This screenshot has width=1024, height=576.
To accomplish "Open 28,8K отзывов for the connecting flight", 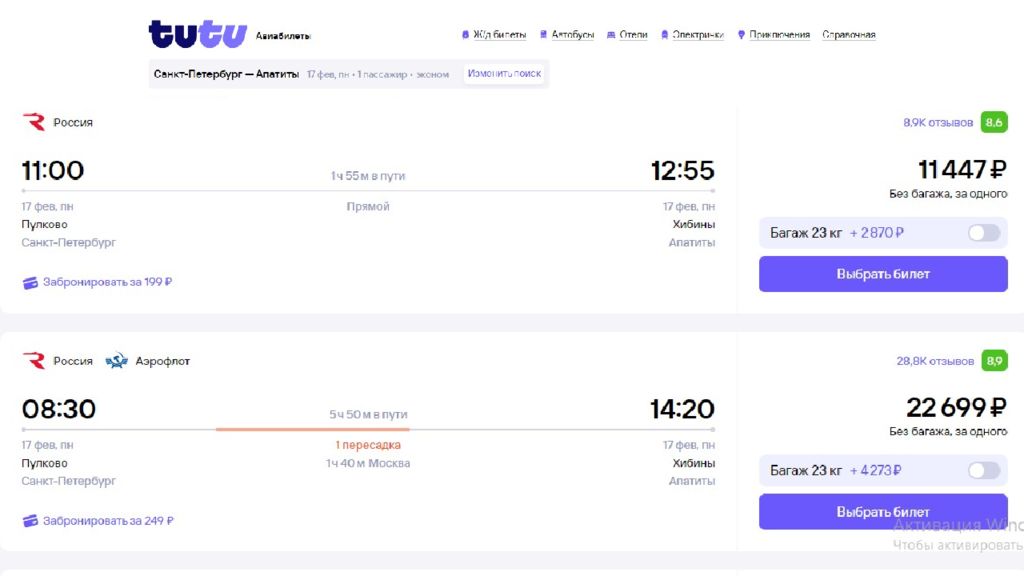I will pyautogui.click(x=935, y=361).
